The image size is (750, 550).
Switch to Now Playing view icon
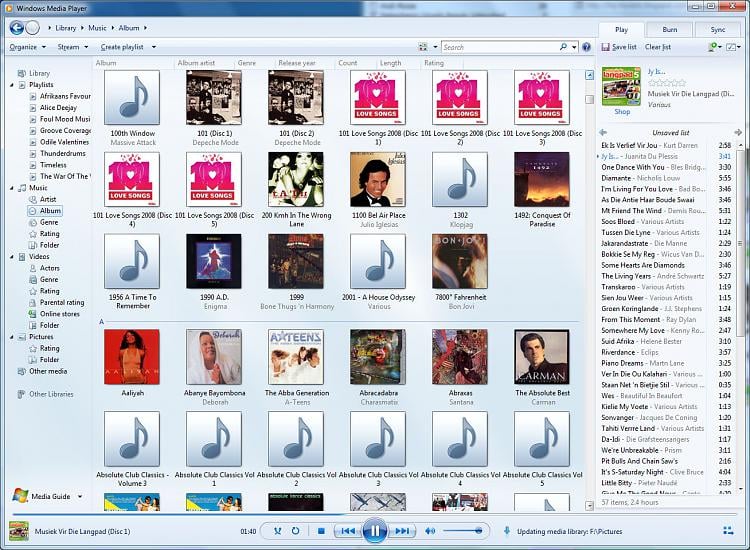pos(728,530)
